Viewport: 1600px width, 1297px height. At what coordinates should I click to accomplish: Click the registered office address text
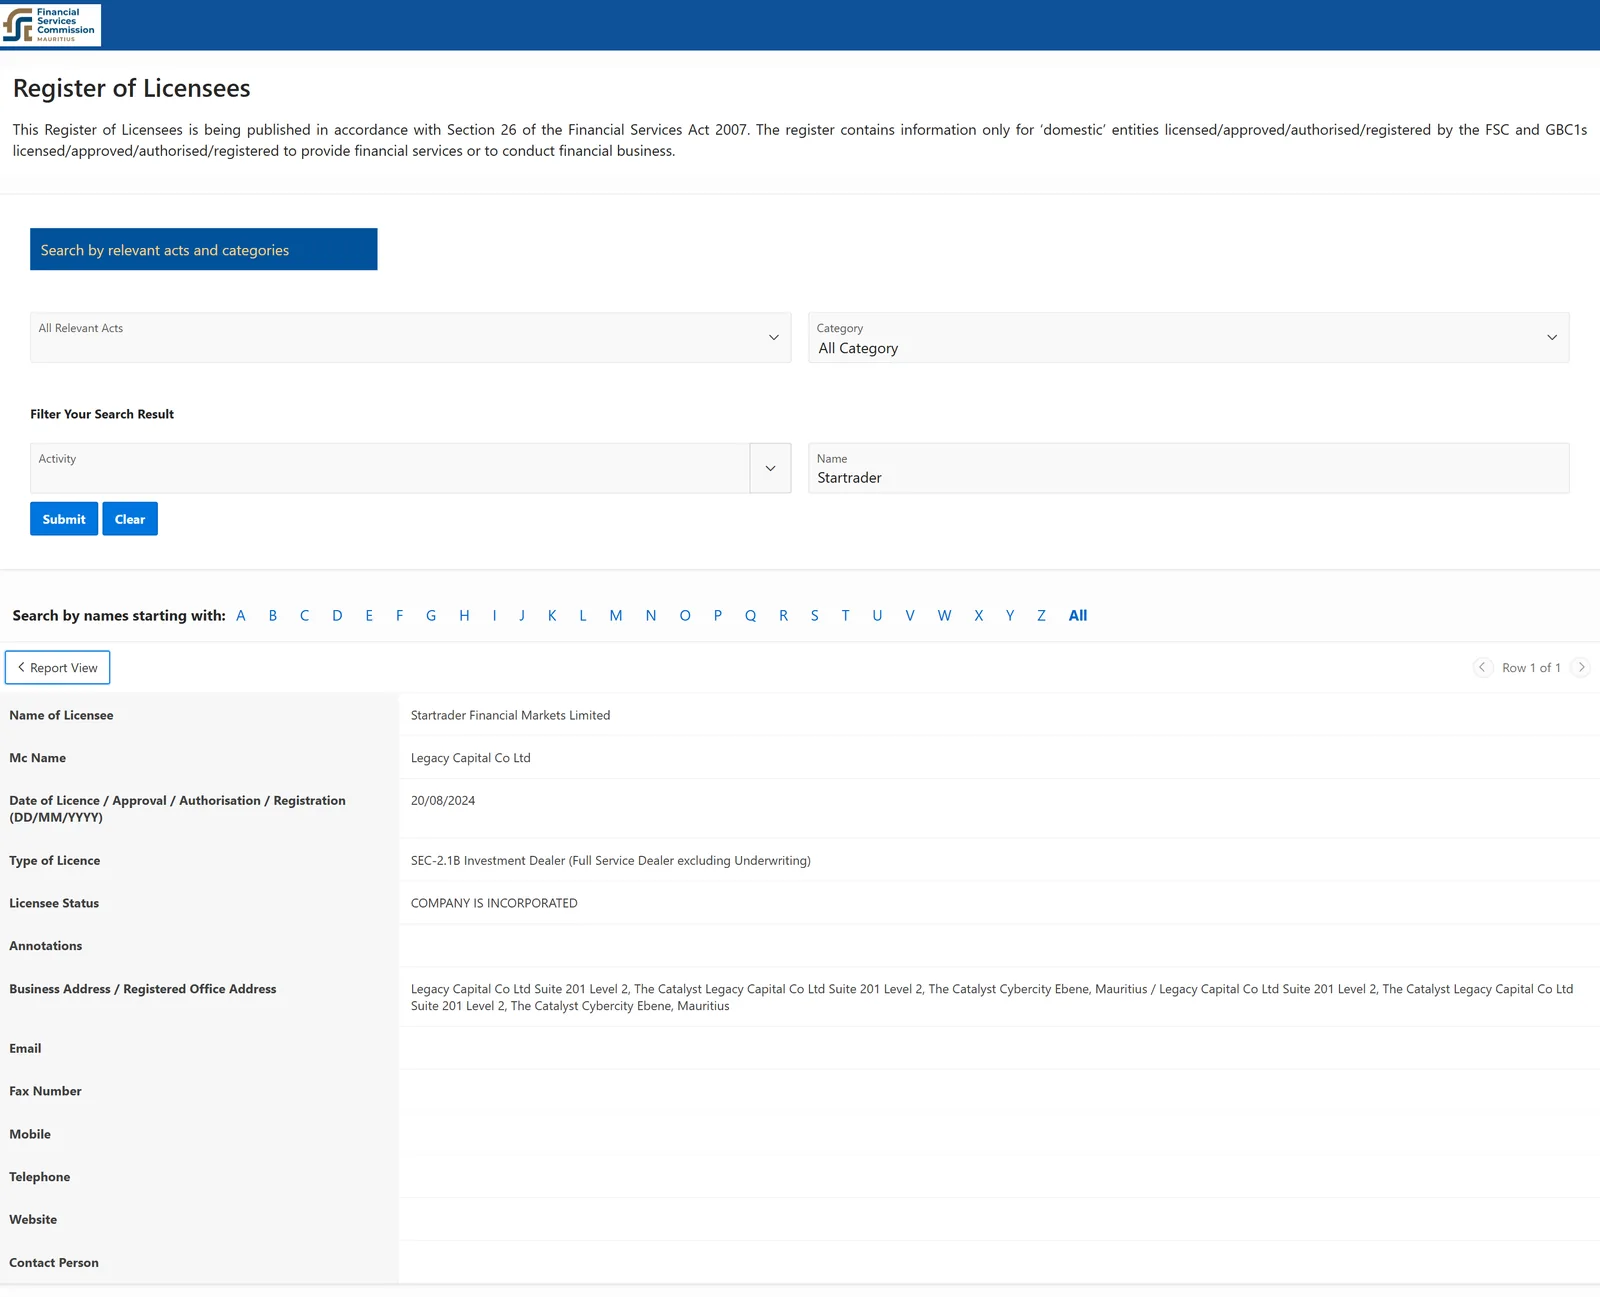[x=992, y=997]
